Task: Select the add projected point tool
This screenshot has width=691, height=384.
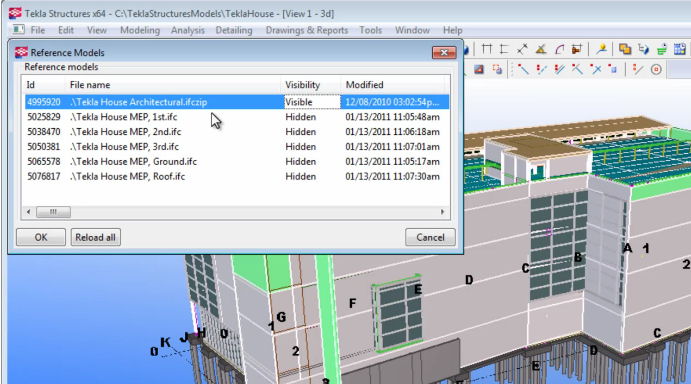Action: (x=577, y=69)
